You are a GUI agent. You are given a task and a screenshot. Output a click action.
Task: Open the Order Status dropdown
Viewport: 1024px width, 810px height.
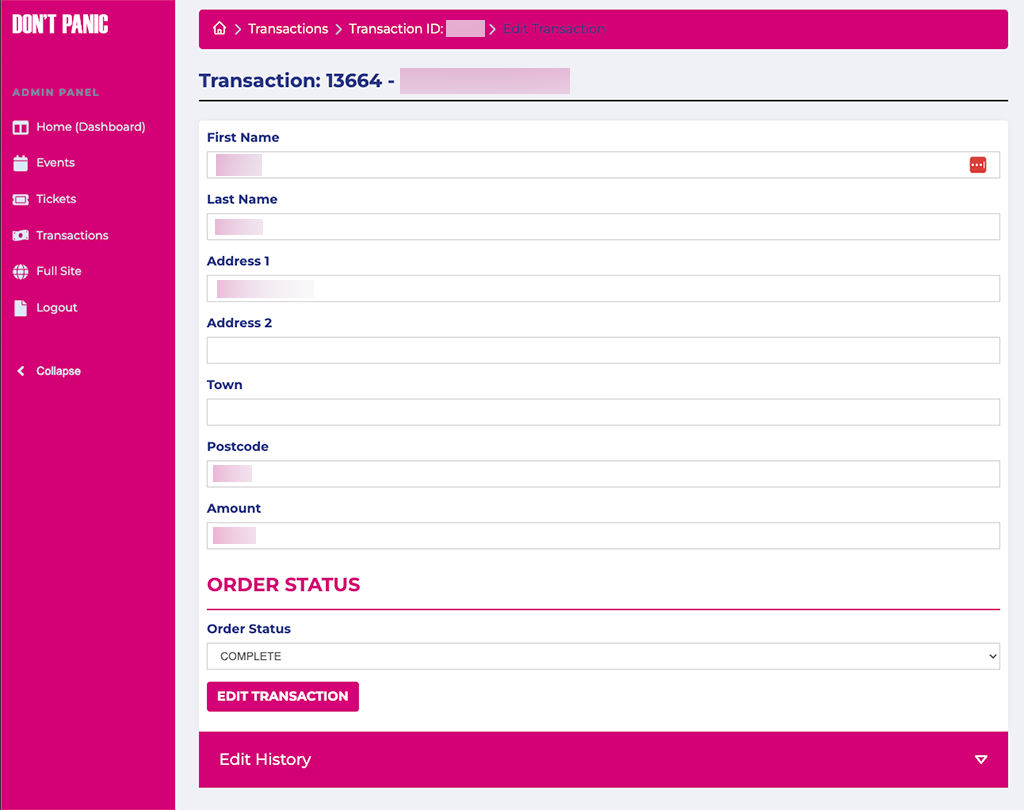[x=603, y=656]
